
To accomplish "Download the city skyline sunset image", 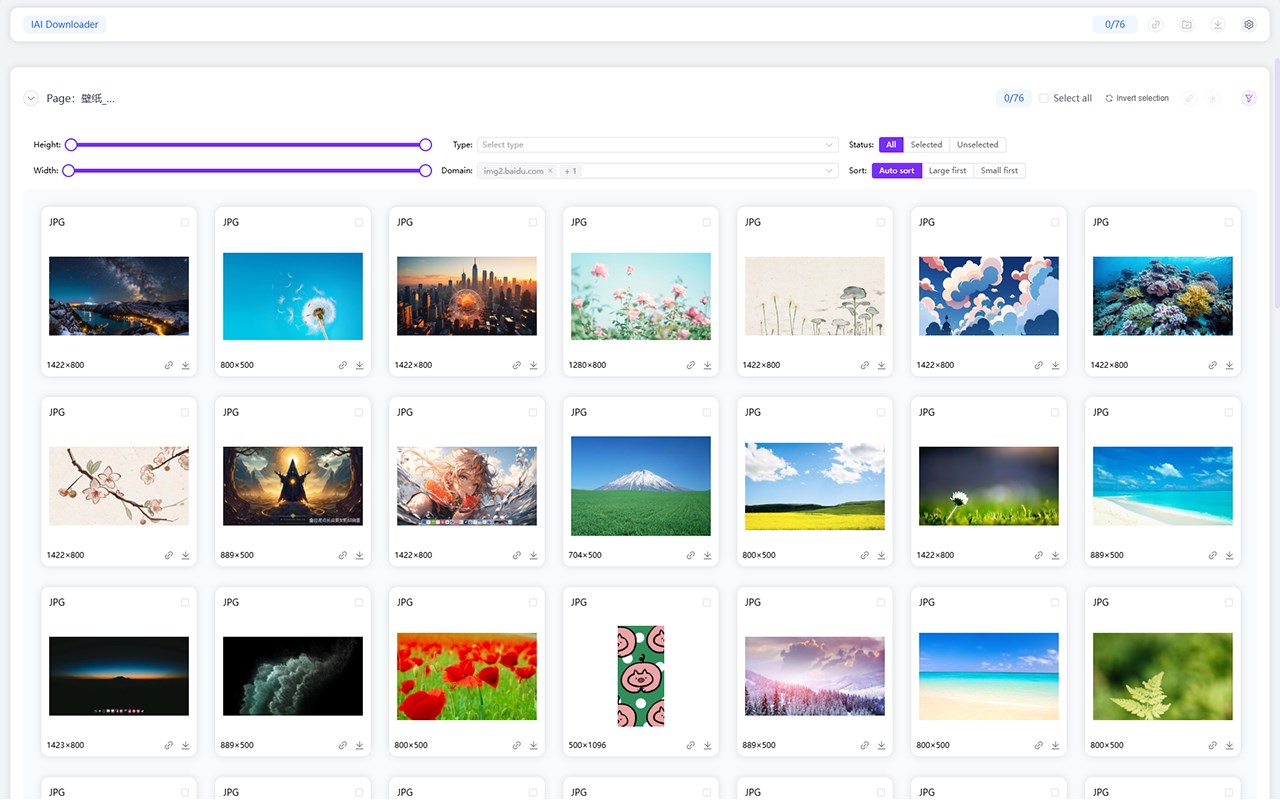I will pyautogui.click(x=534, y=365).
